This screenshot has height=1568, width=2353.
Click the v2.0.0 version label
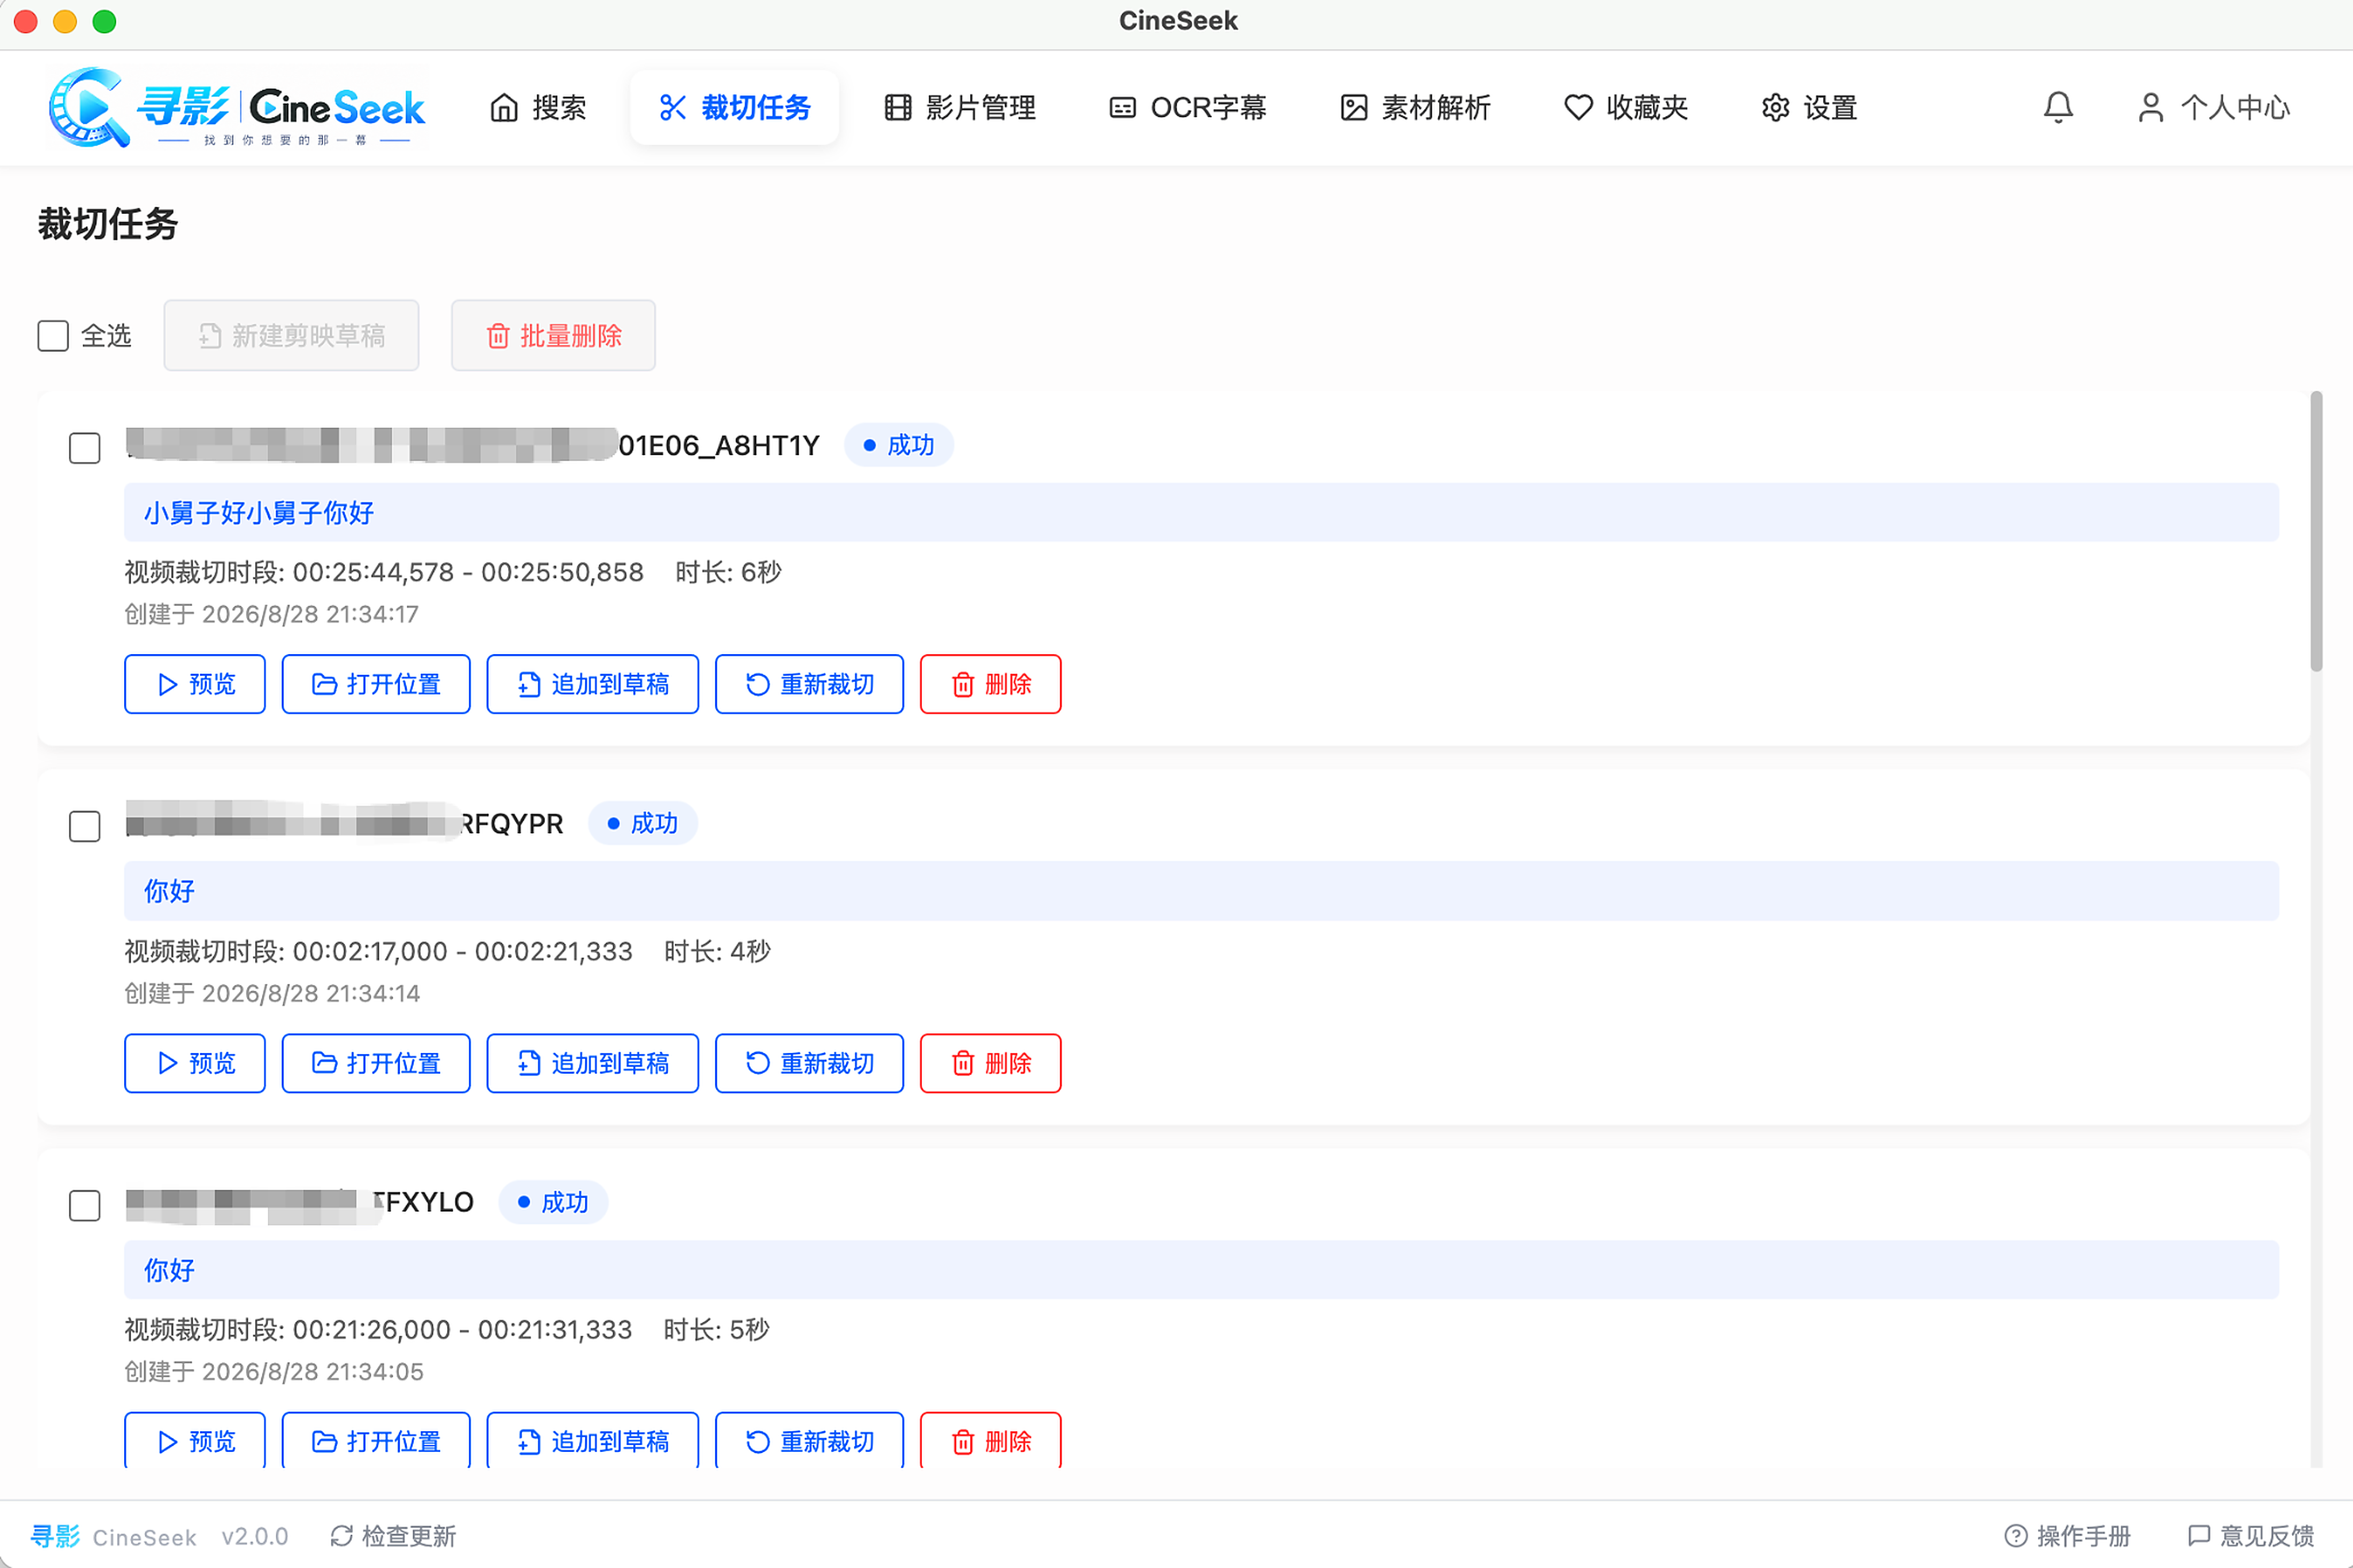point(255,1536)
